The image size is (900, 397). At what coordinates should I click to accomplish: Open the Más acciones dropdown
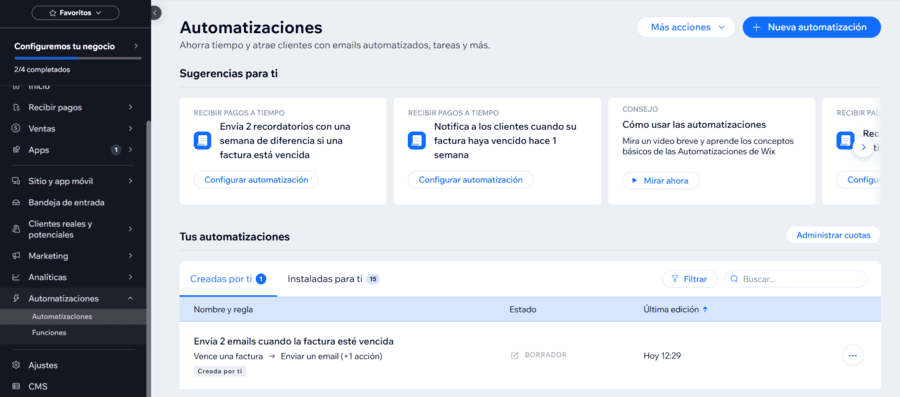686,27
